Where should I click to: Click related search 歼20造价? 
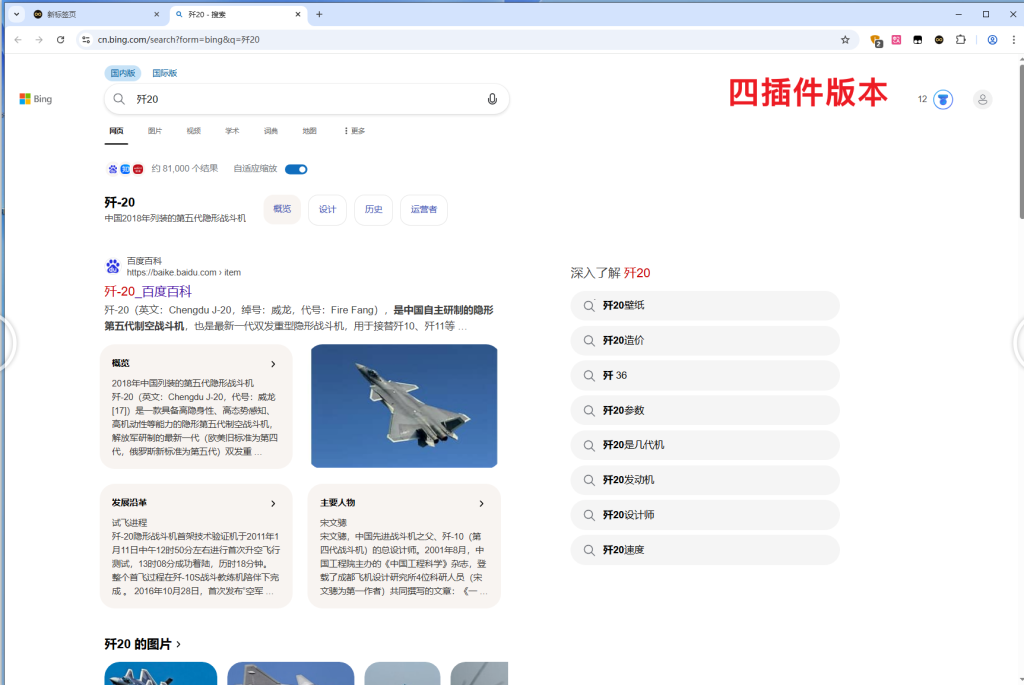705,340
